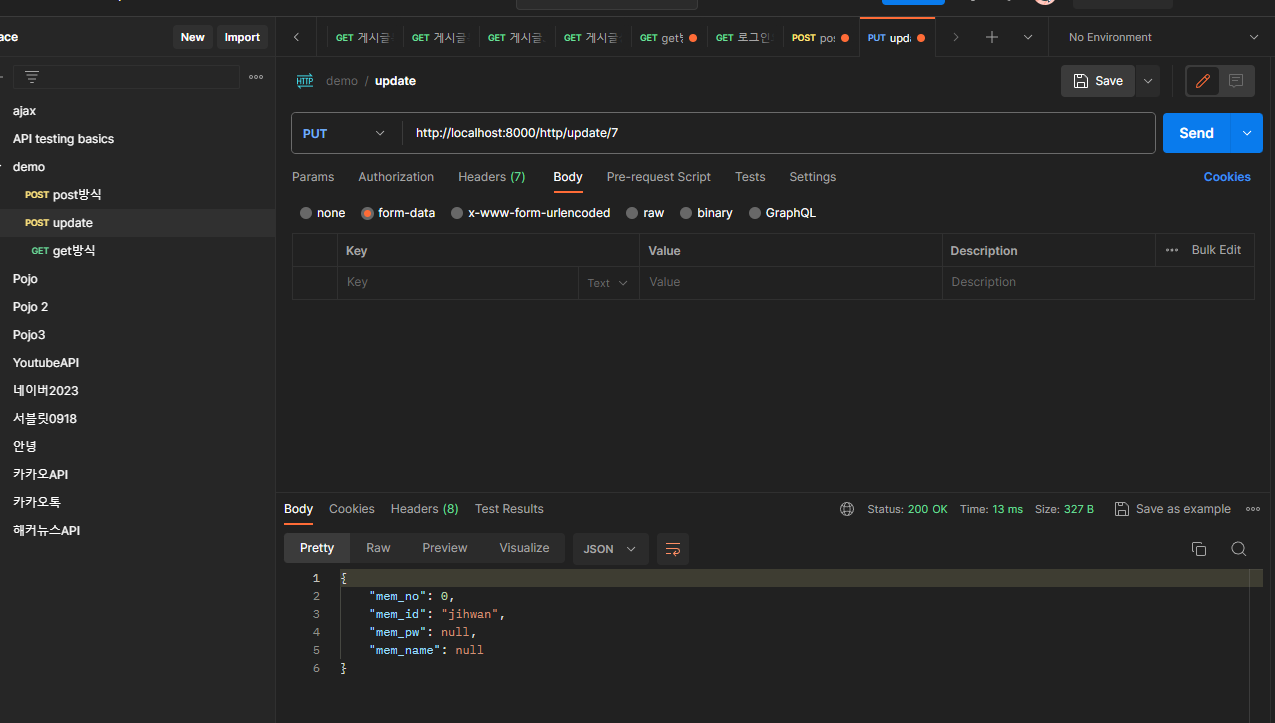Click the Save button
Viewport: 1275px width, 723px height.
click(1098, 81)
